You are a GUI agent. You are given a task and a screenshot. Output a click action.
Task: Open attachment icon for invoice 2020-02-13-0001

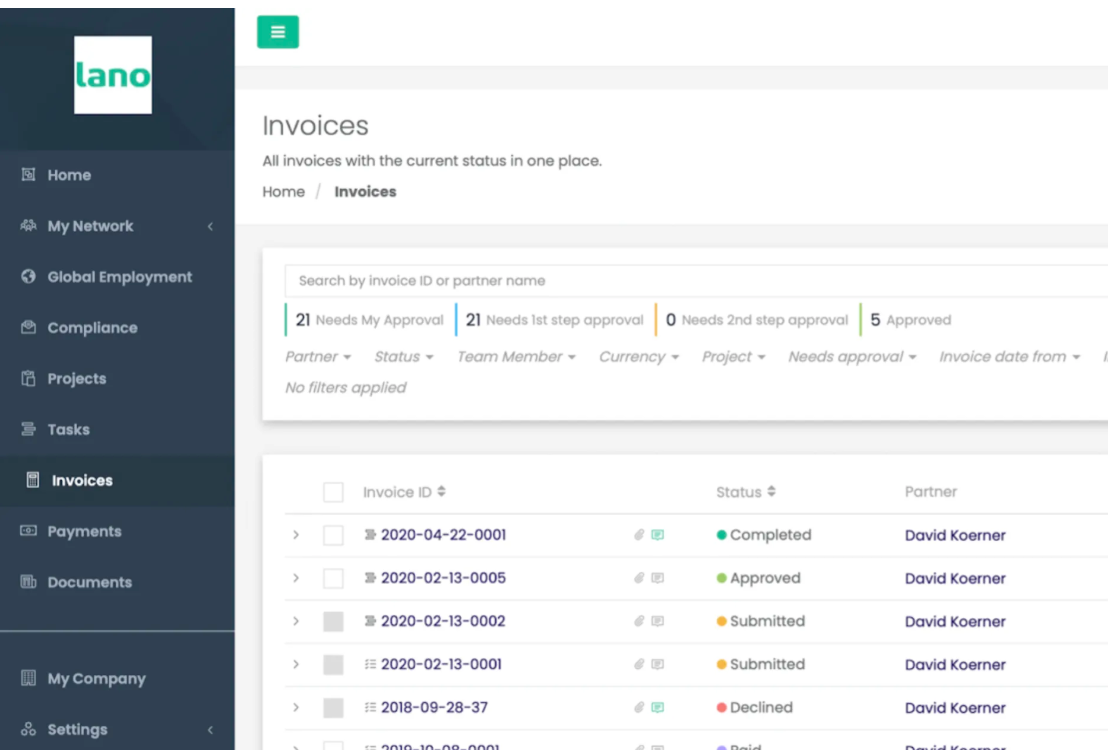(639, 664)
